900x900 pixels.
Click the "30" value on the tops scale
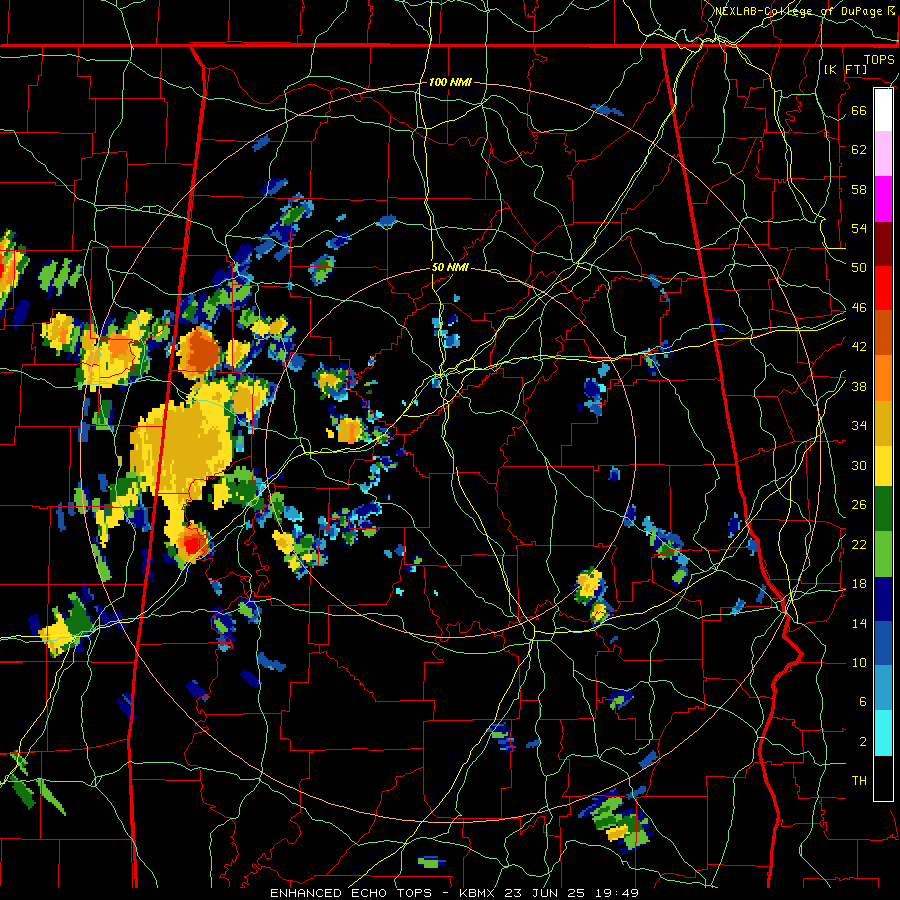pos(859,465)
